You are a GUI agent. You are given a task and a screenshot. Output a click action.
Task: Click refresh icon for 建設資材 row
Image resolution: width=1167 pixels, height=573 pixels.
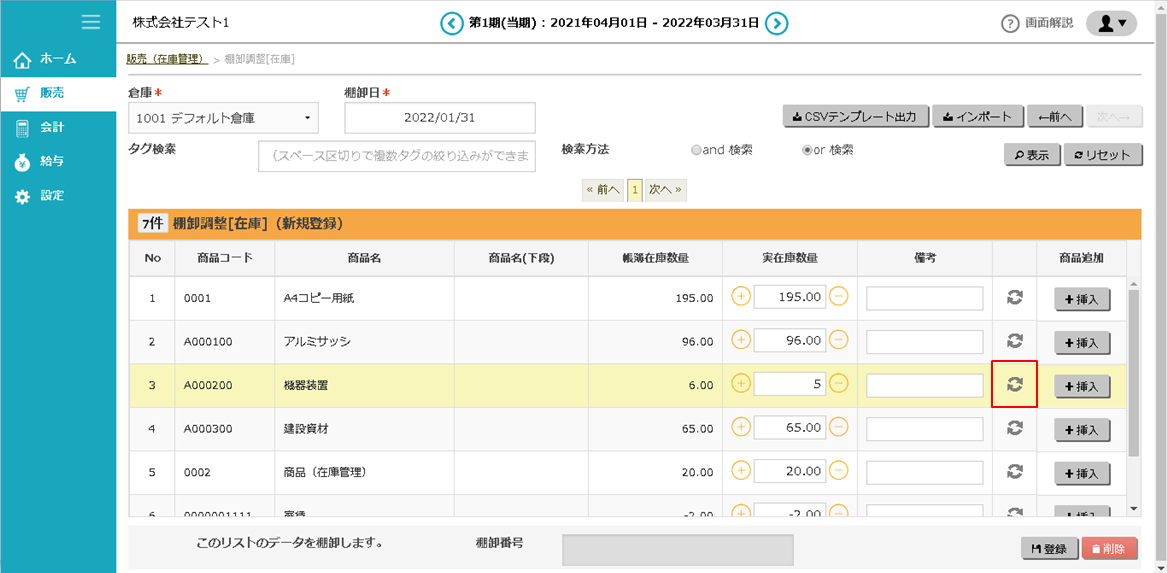(1014, 428)
